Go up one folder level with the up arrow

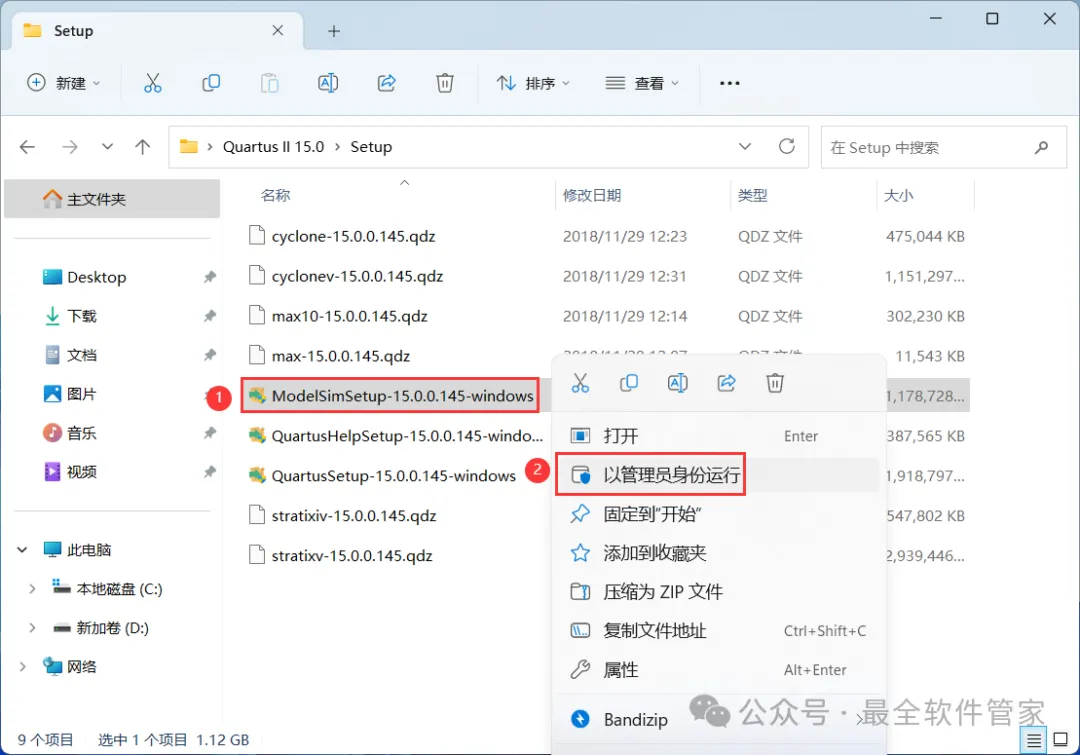tap(143, 147)
